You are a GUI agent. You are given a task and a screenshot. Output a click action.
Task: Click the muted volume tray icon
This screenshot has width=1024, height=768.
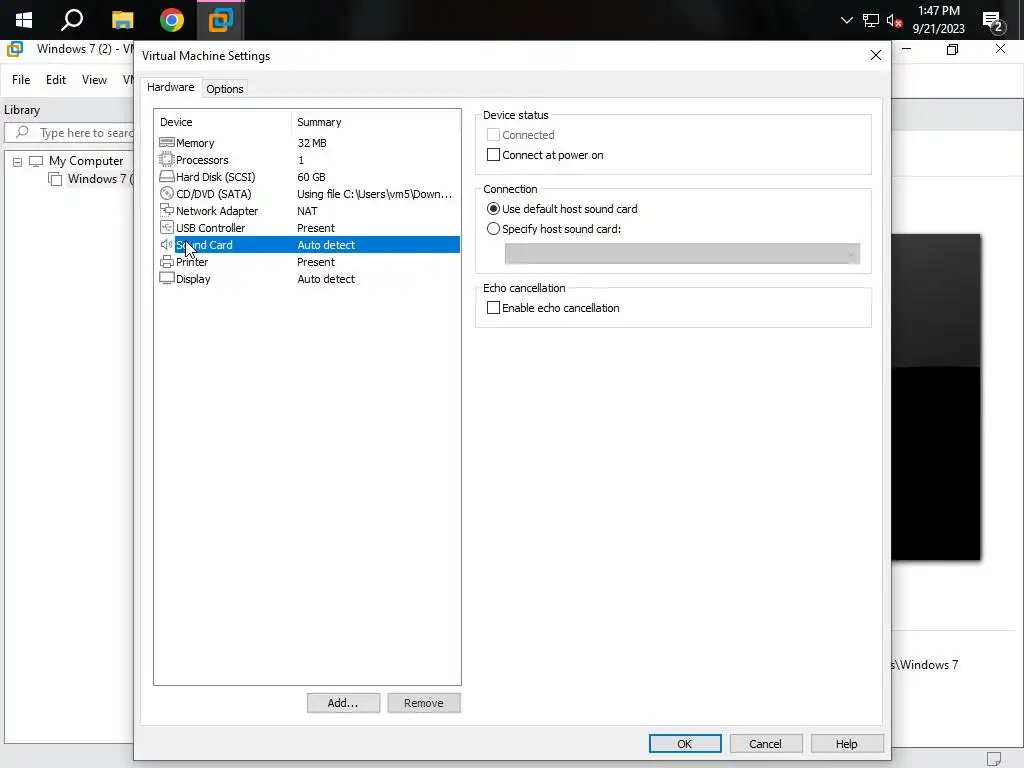894,20
